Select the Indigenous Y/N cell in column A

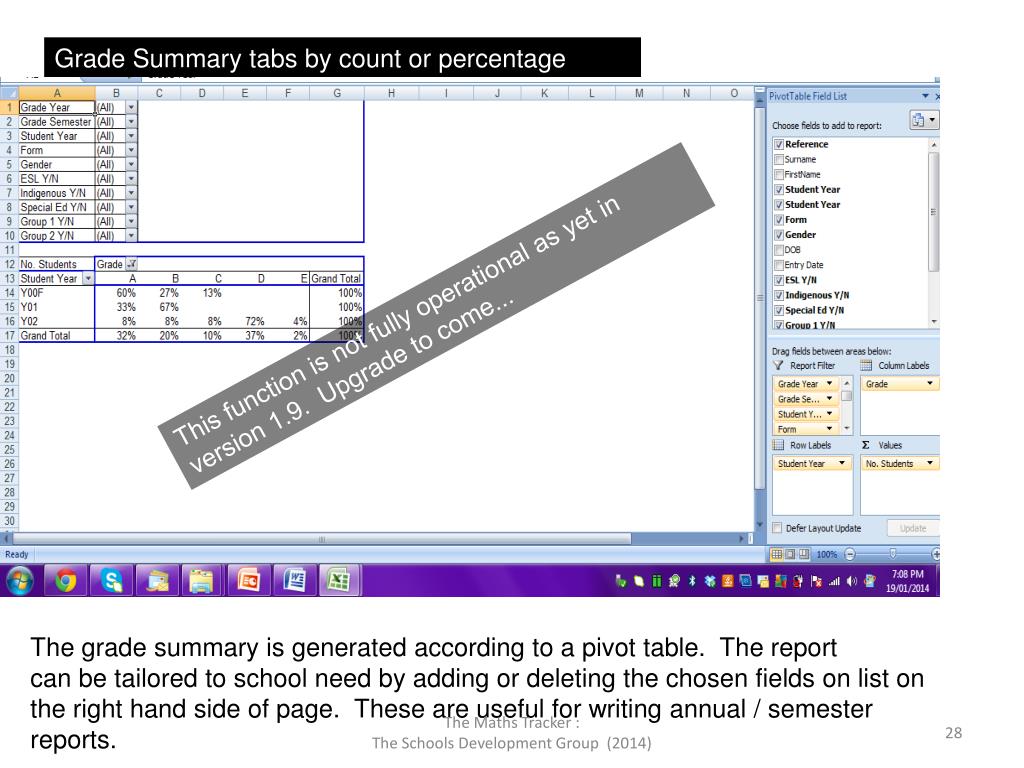57,193
